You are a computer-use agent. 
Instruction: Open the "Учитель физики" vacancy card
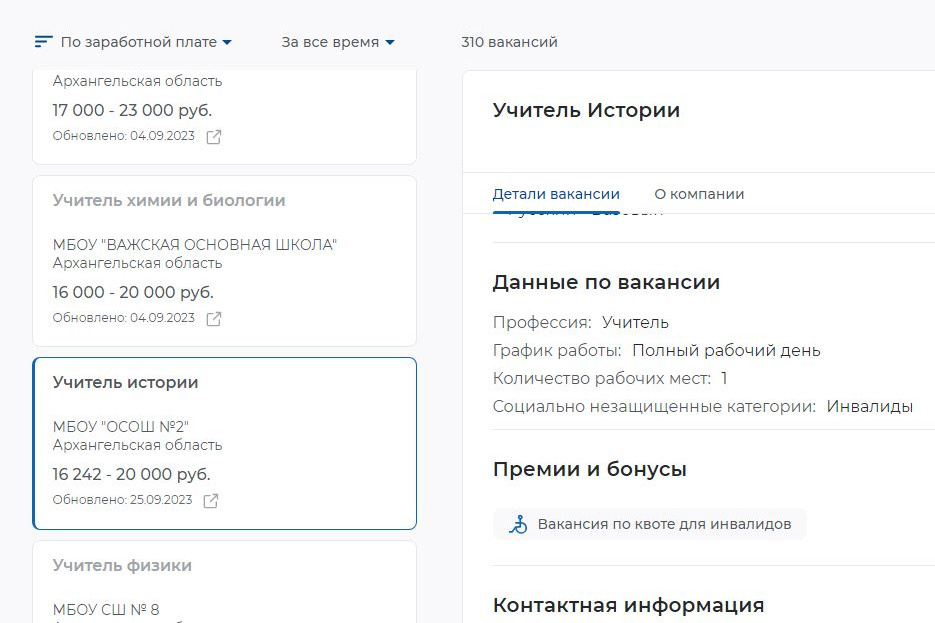[x=122, y=565]
